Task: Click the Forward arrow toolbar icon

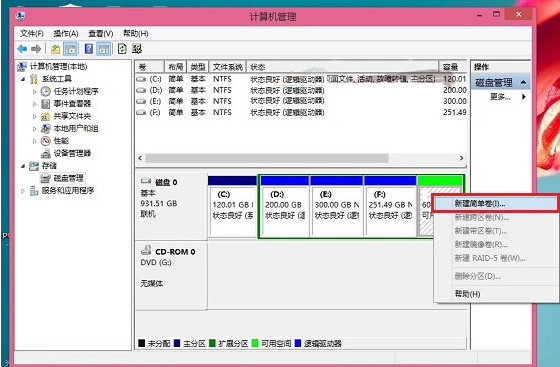Action: [x=36, y=49]
